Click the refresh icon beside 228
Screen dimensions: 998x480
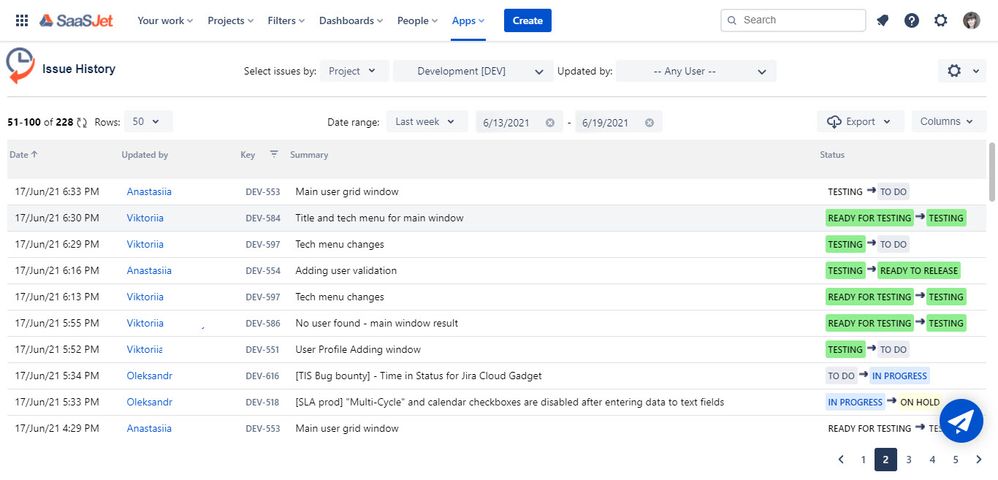tap(82, 122)
